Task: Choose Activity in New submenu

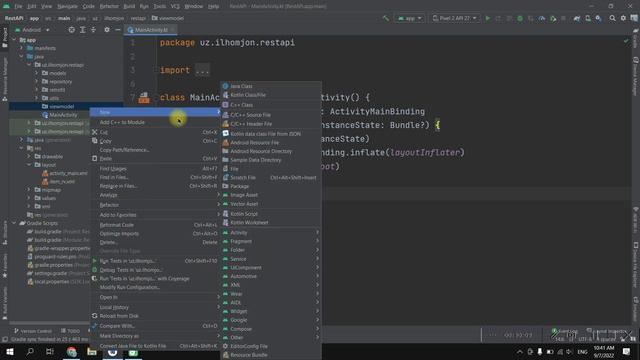Action: 271,233
